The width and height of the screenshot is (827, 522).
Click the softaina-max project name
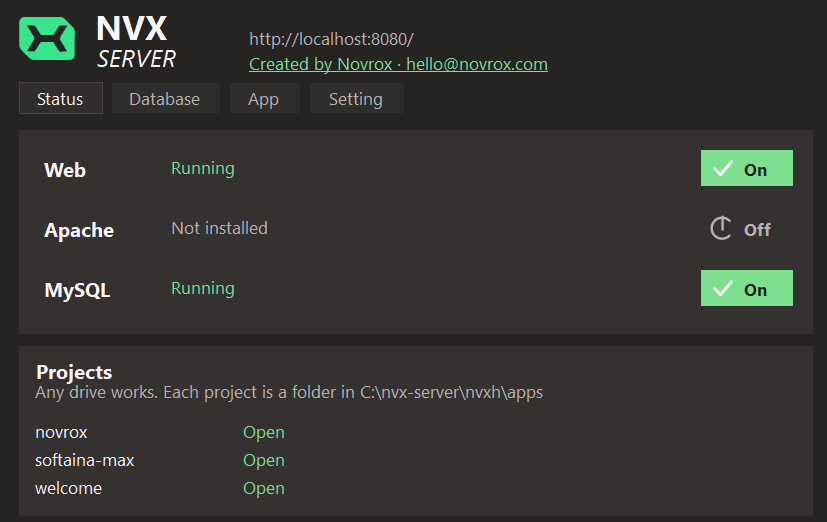[84, 460]
